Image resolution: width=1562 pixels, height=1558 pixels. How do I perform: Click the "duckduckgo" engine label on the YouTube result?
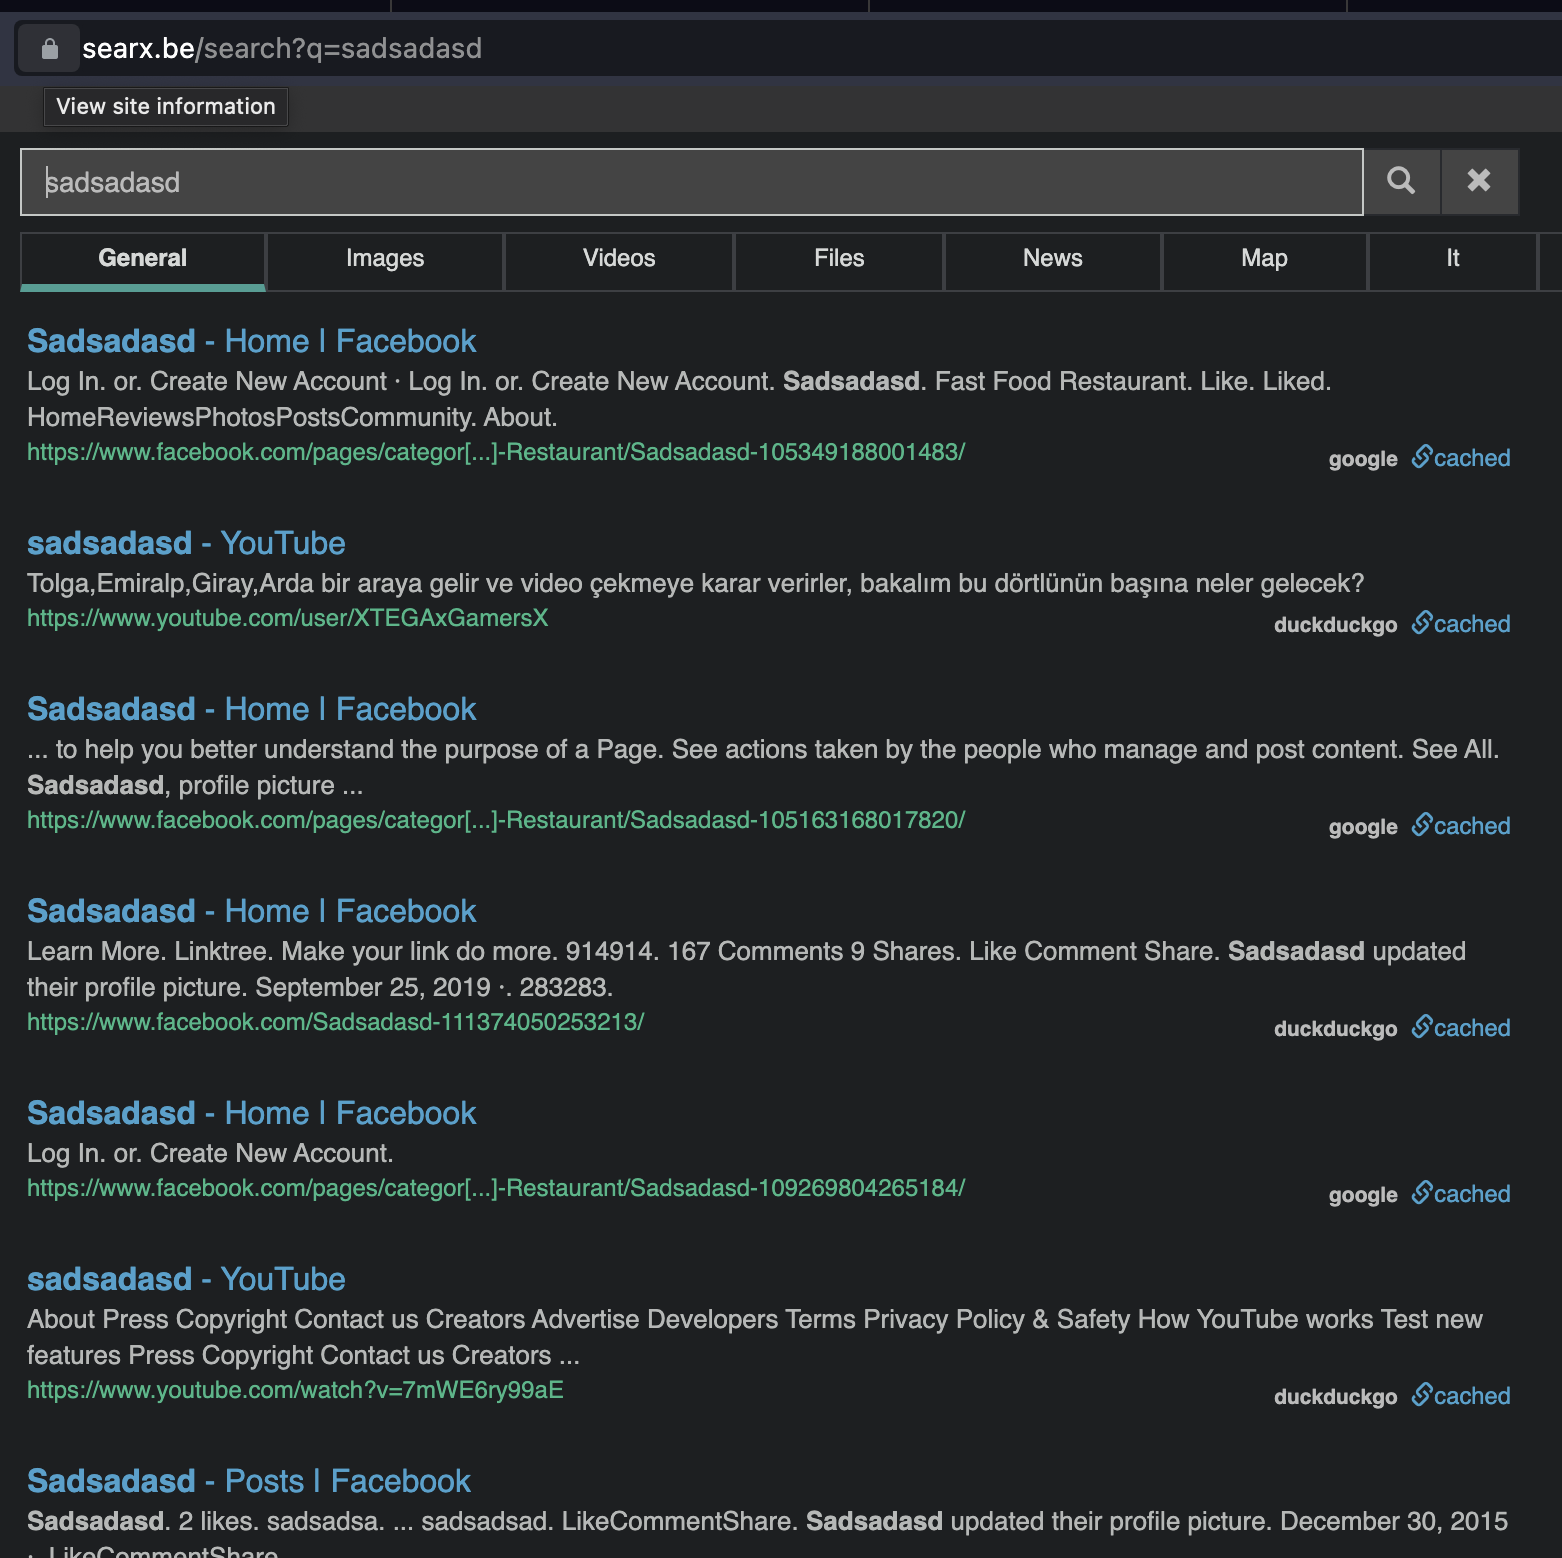coord(1335,624)
